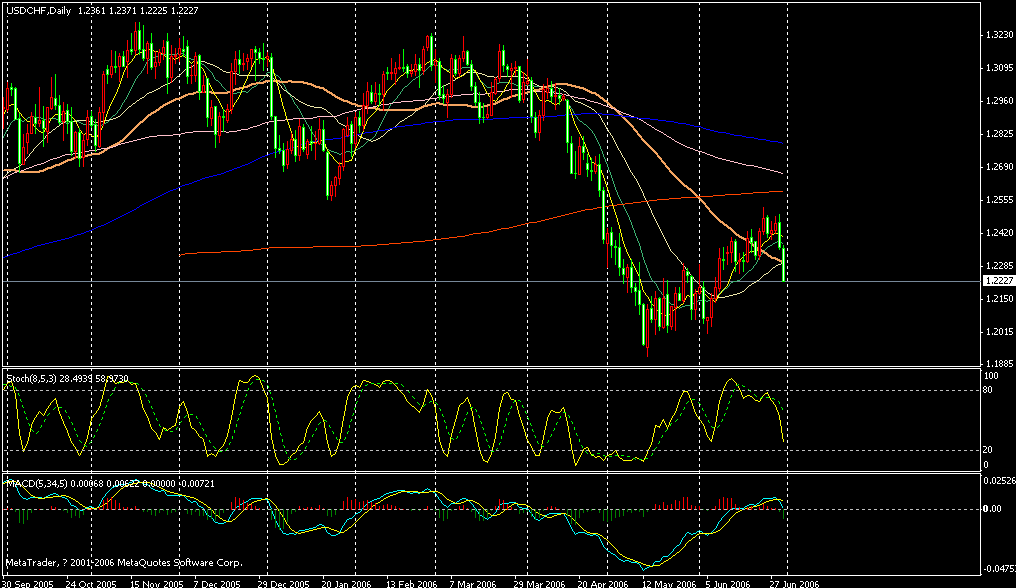Image resolution: width=1016 pixels, height=588 pixels.
Task: Click the 0.00 MACD scale value
Action: [992, 509]
